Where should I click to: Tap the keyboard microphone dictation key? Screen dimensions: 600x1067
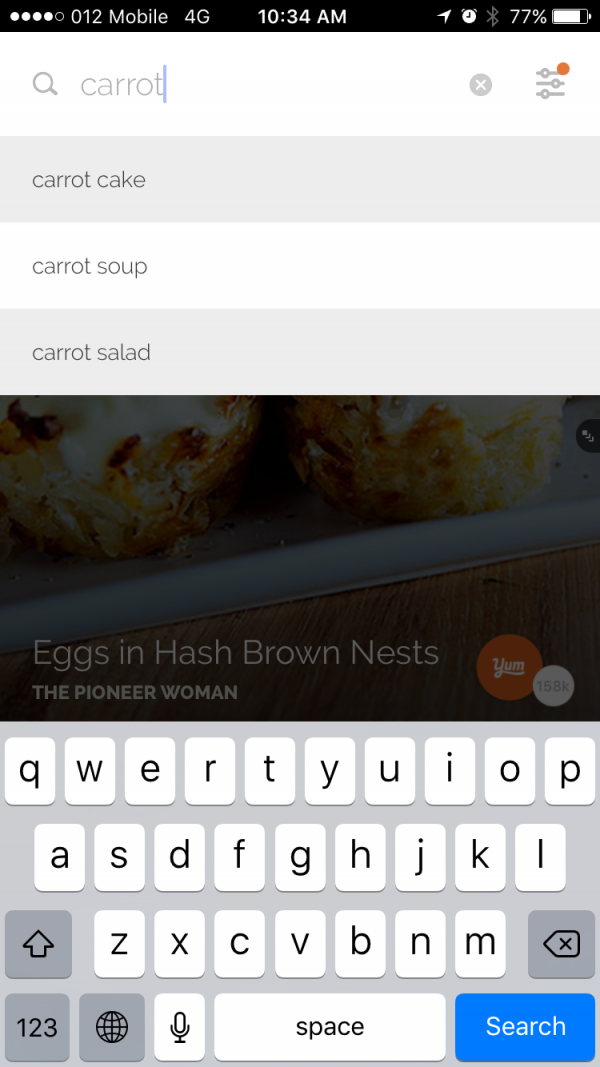pos(180,1026)
